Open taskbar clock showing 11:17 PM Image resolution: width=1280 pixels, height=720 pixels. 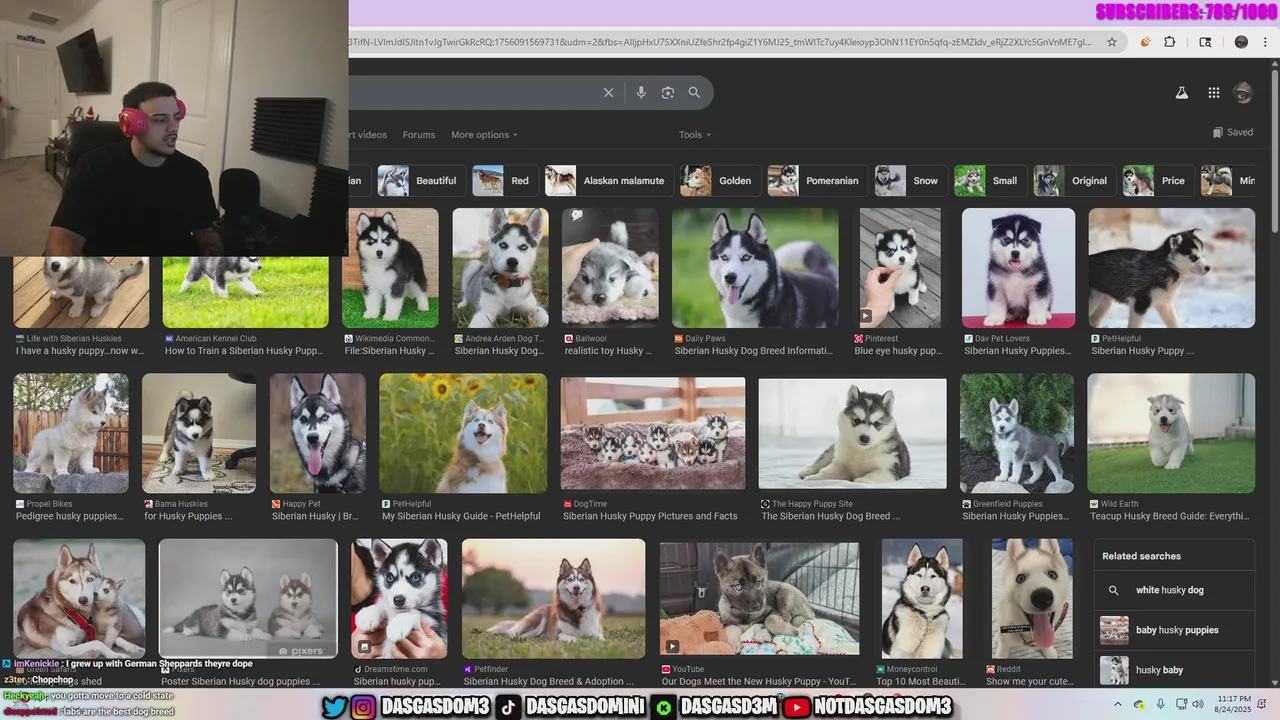[x=1232, y=704]
